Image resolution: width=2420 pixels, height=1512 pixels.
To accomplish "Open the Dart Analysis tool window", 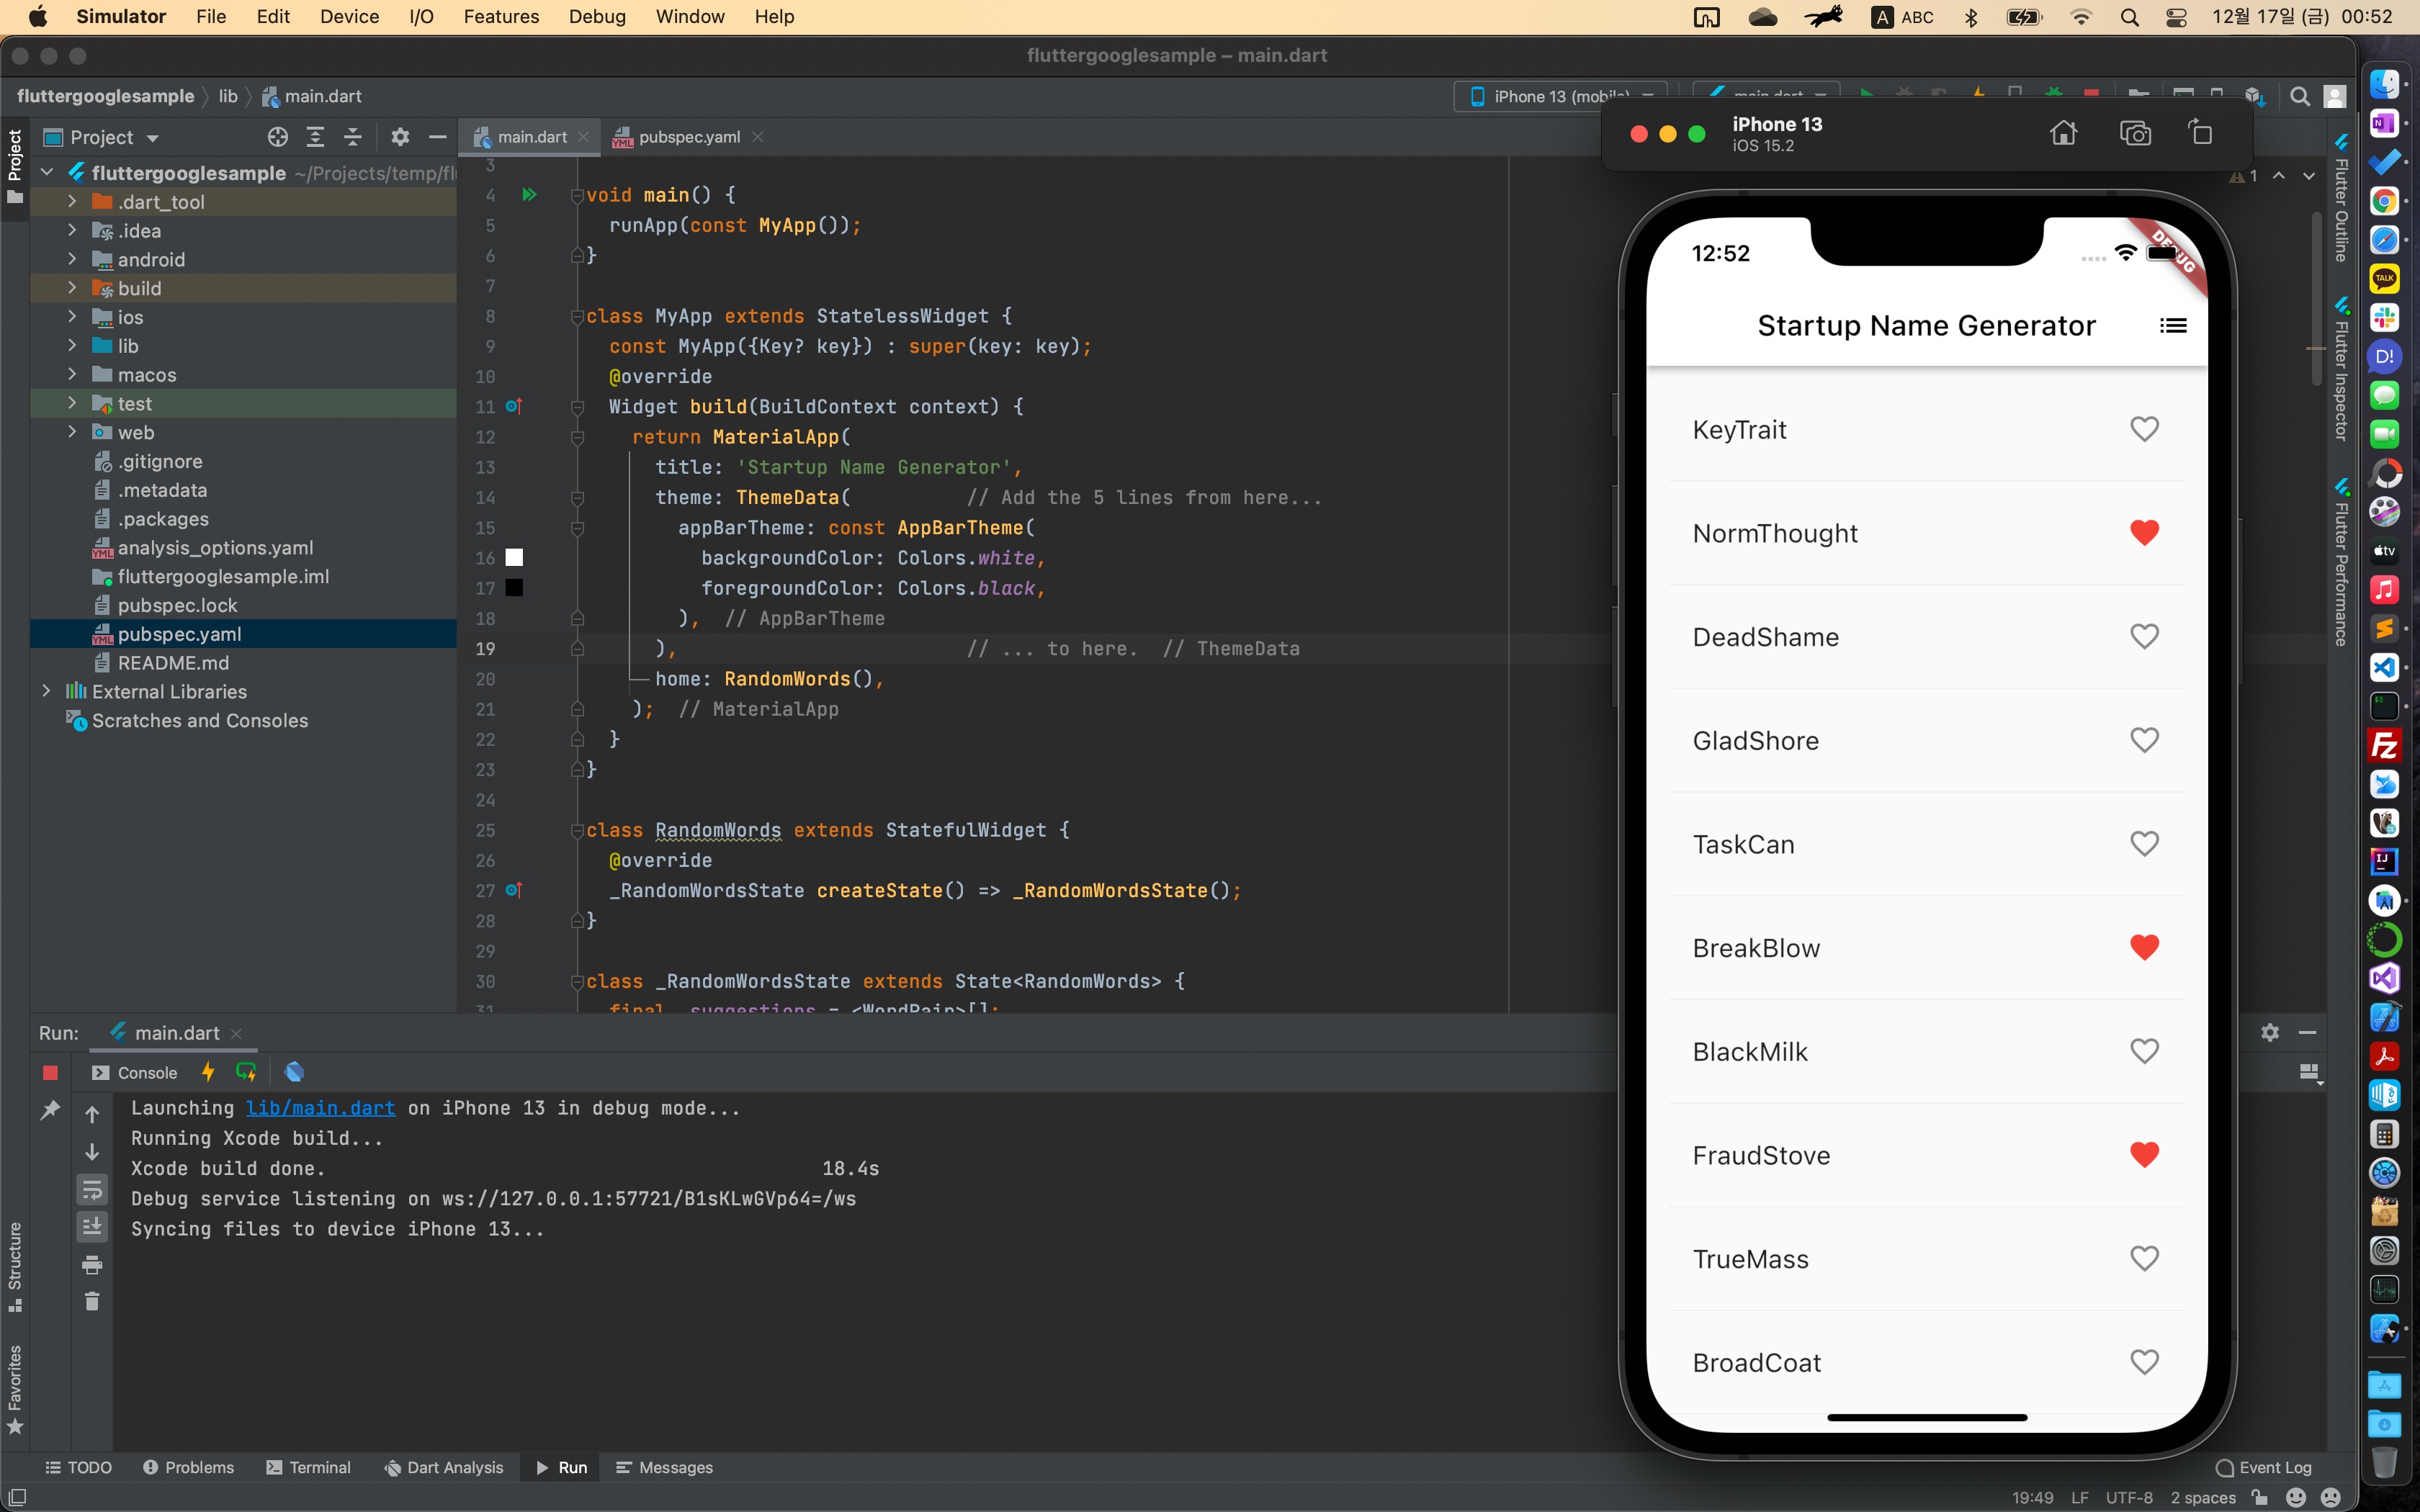I will point(443,1467).
